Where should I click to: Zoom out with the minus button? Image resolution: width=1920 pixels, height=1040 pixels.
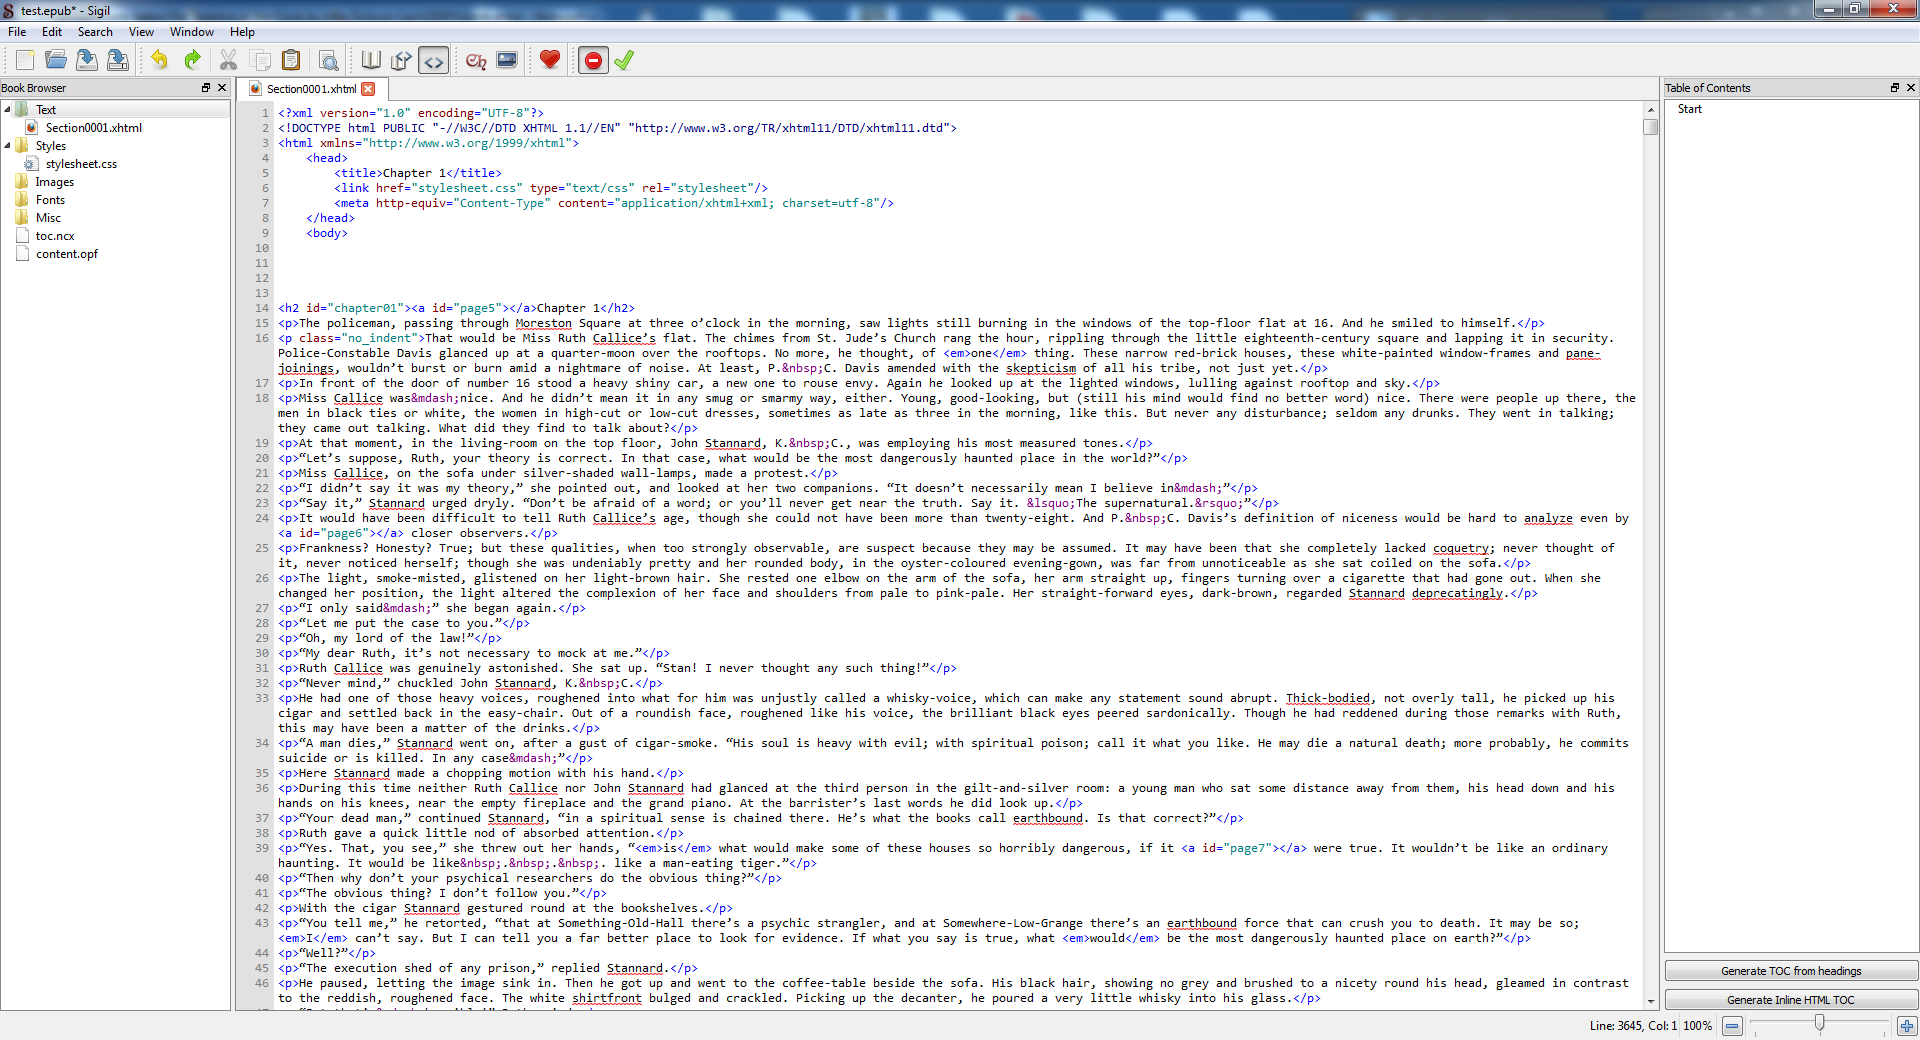click(x=1732, y=1025)
